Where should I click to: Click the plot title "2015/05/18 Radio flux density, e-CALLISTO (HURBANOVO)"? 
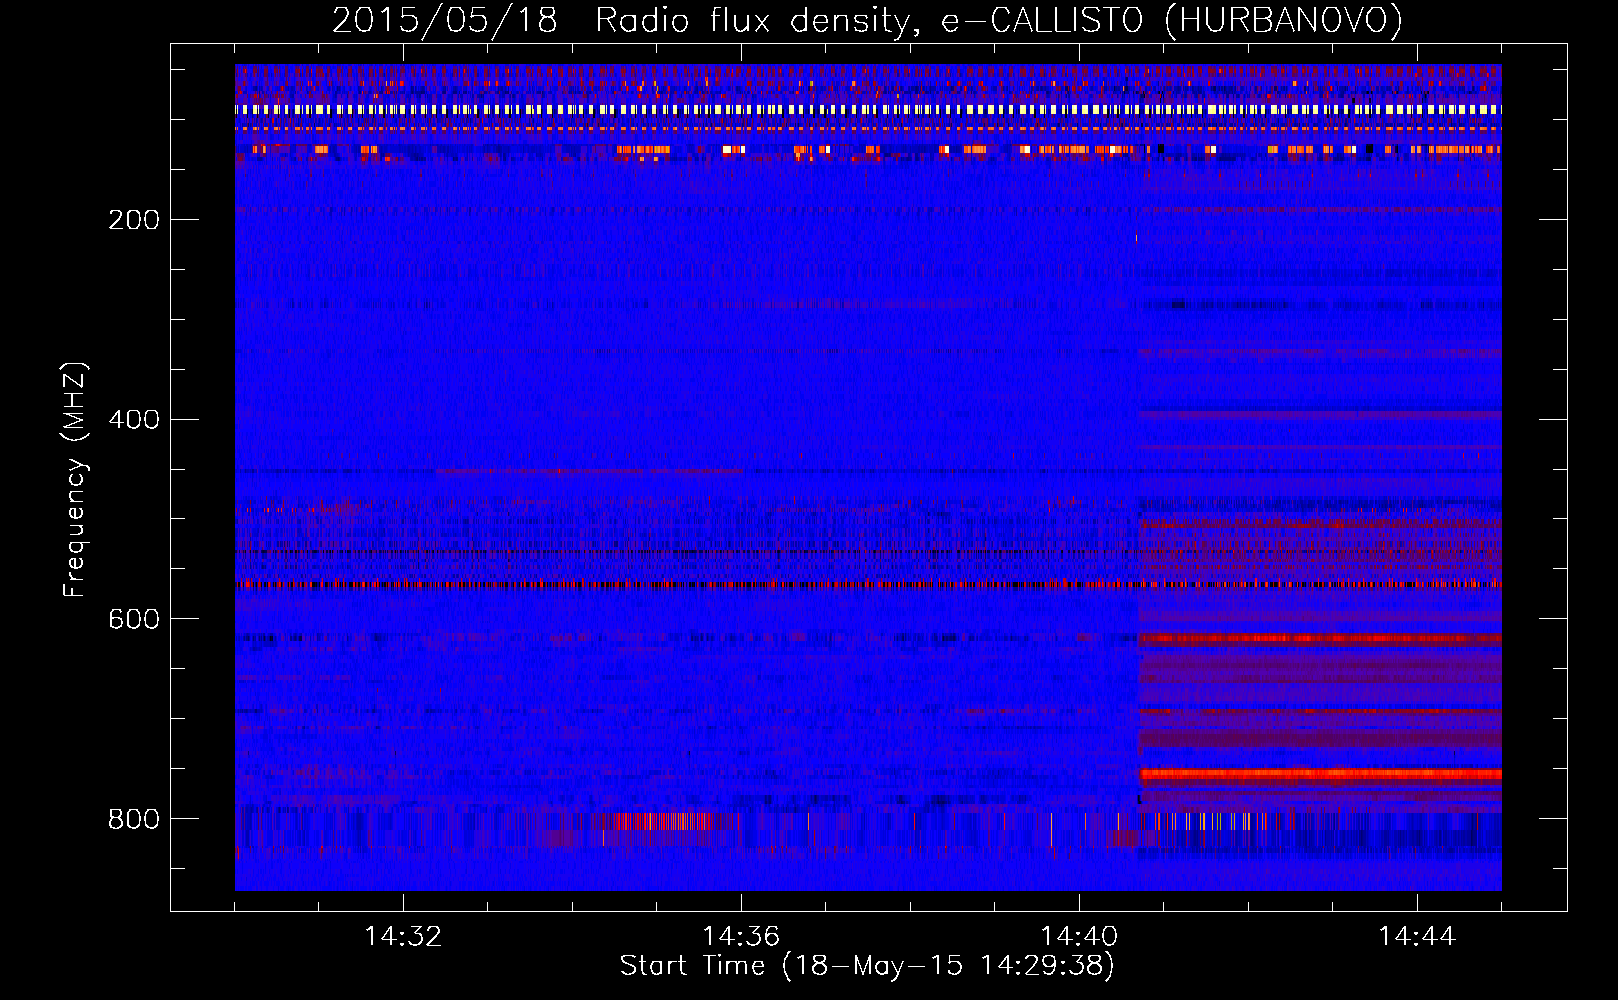(867, 21)
